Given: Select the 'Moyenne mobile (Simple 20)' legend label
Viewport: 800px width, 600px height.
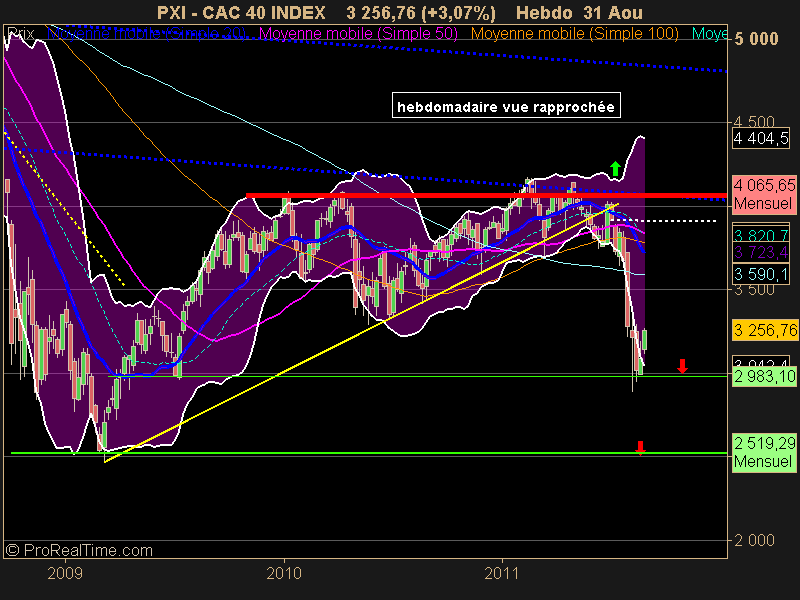Looking at the screenshot, I should click(x=146, y=34).
